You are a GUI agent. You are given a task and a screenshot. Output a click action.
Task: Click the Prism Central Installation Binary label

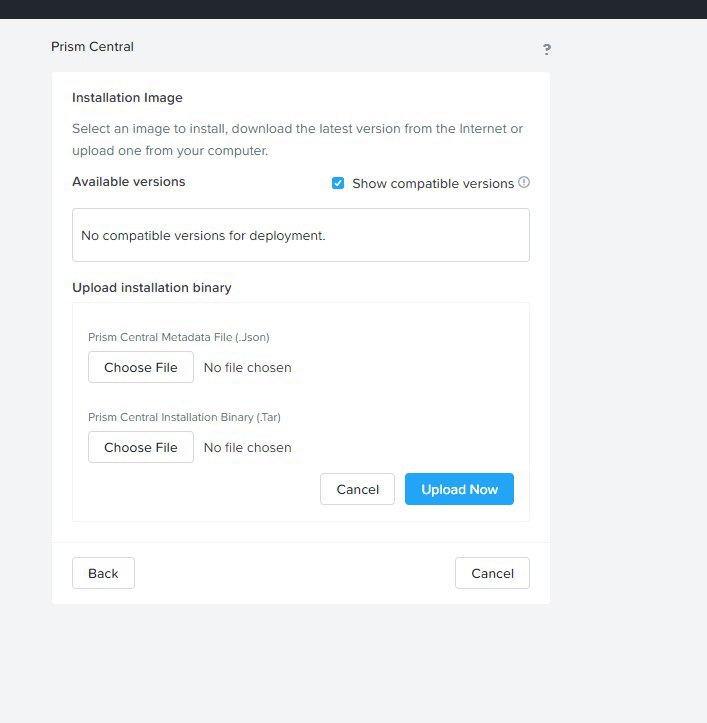(184, 417)
